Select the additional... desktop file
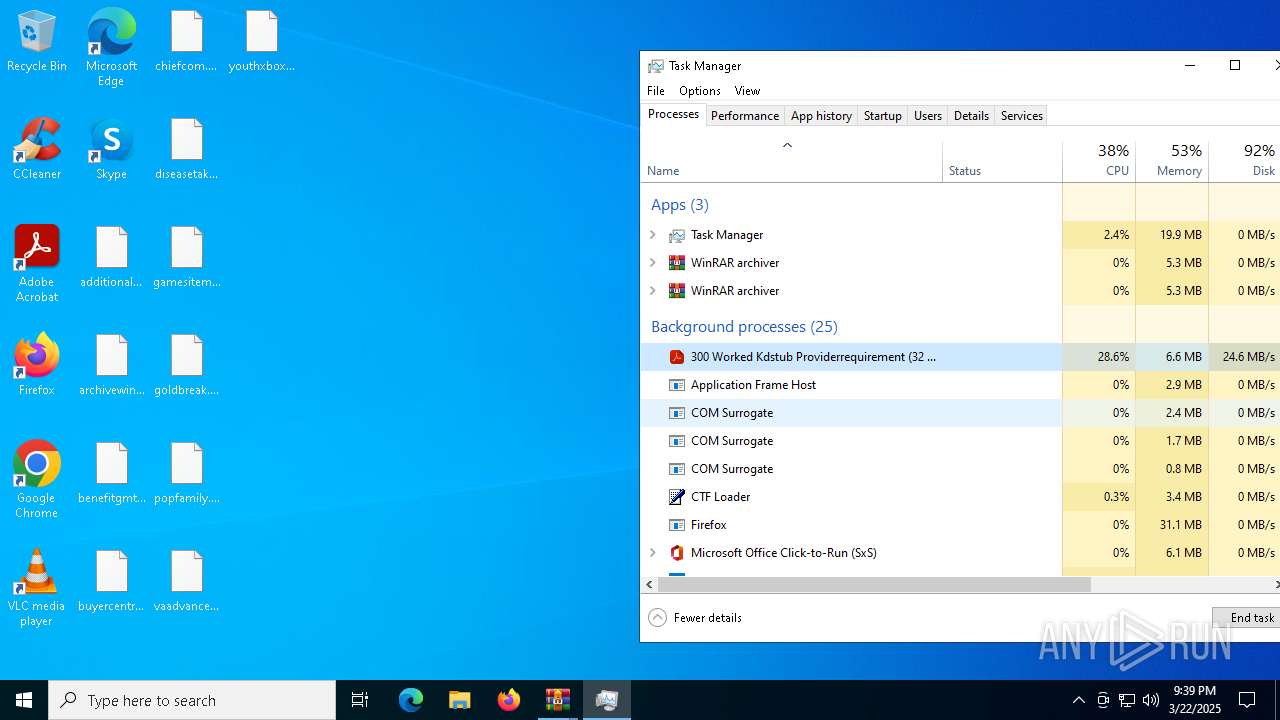This screenshot has height=720, width=1280. pyautogui.click(x=111, y=258)
